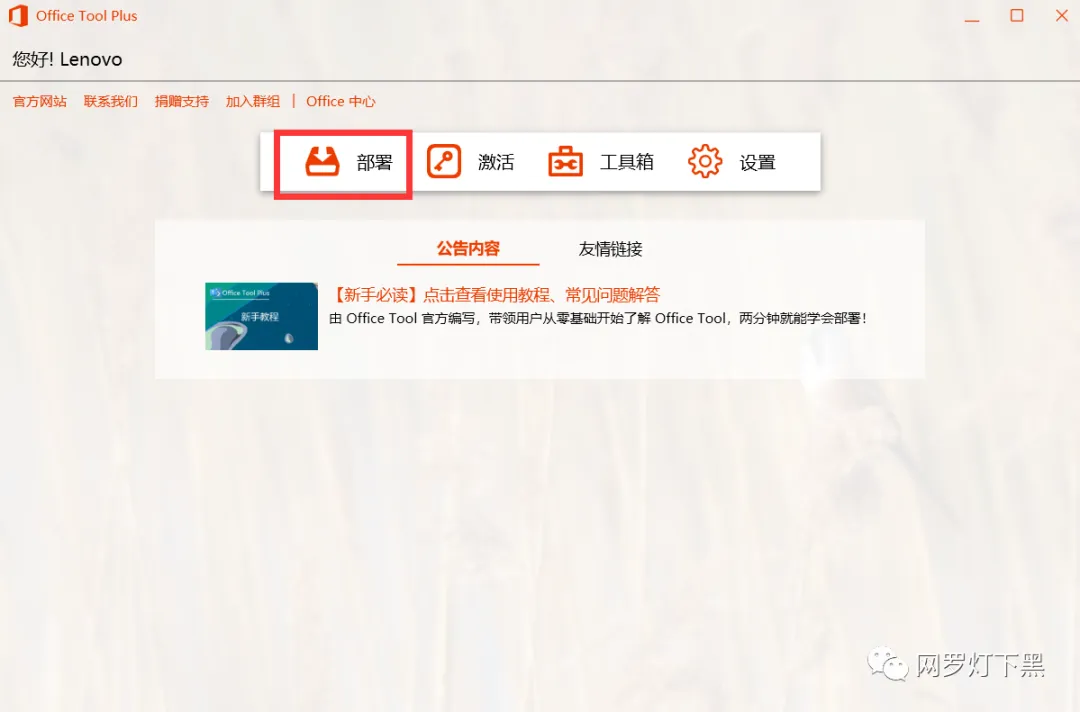
Task: Close the Office Tool Plus window
Action: coord(1061,15)
